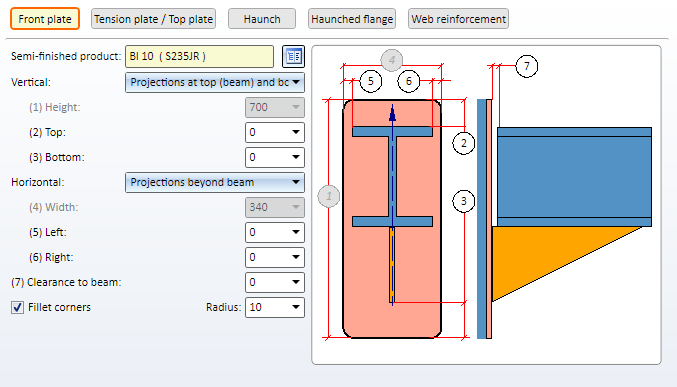Switch to the Haunch tab
Image resolution: width=677 pixels, height=387 pixels.
click(x=262, y=19)
